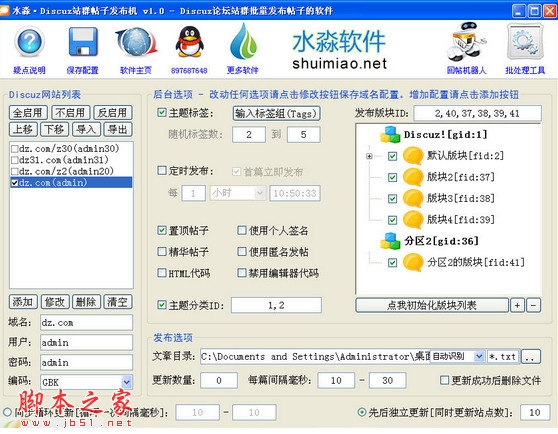Click the 导入 button
558x434 pixels.
point(86,129)
